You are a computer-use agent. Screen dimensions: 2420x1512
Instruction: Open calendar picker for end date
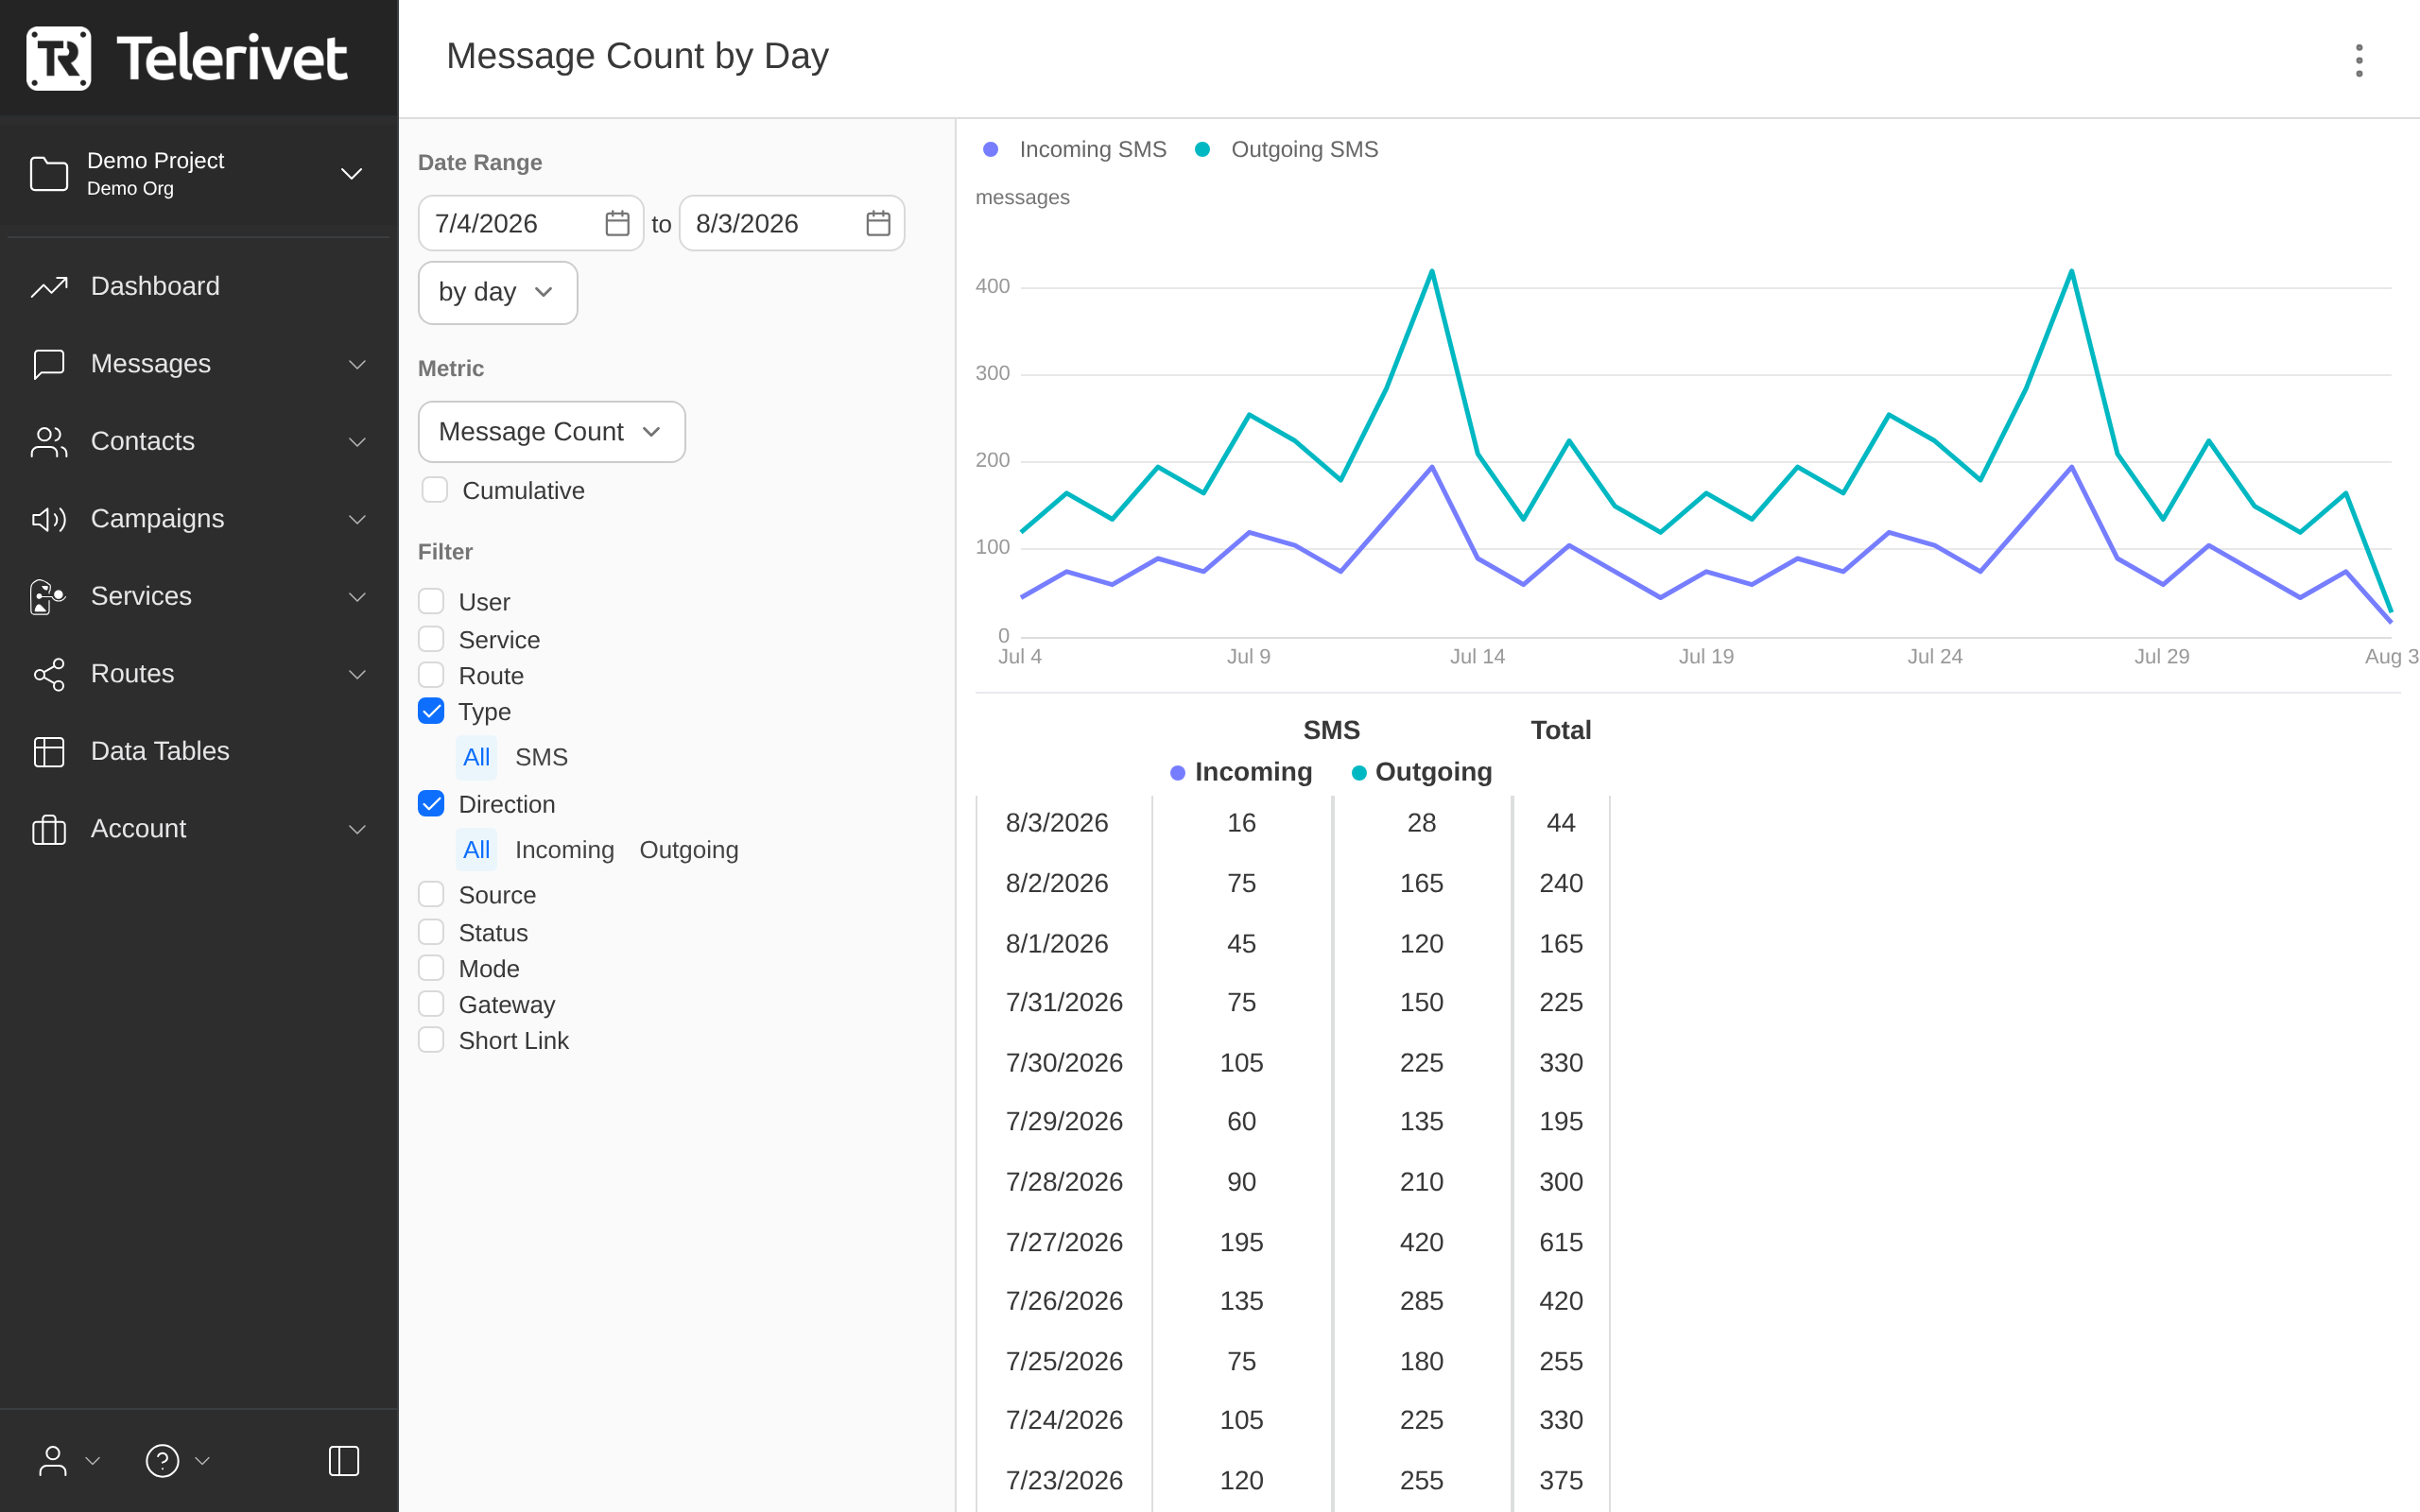pyautogui.click(x=878, y=223)
